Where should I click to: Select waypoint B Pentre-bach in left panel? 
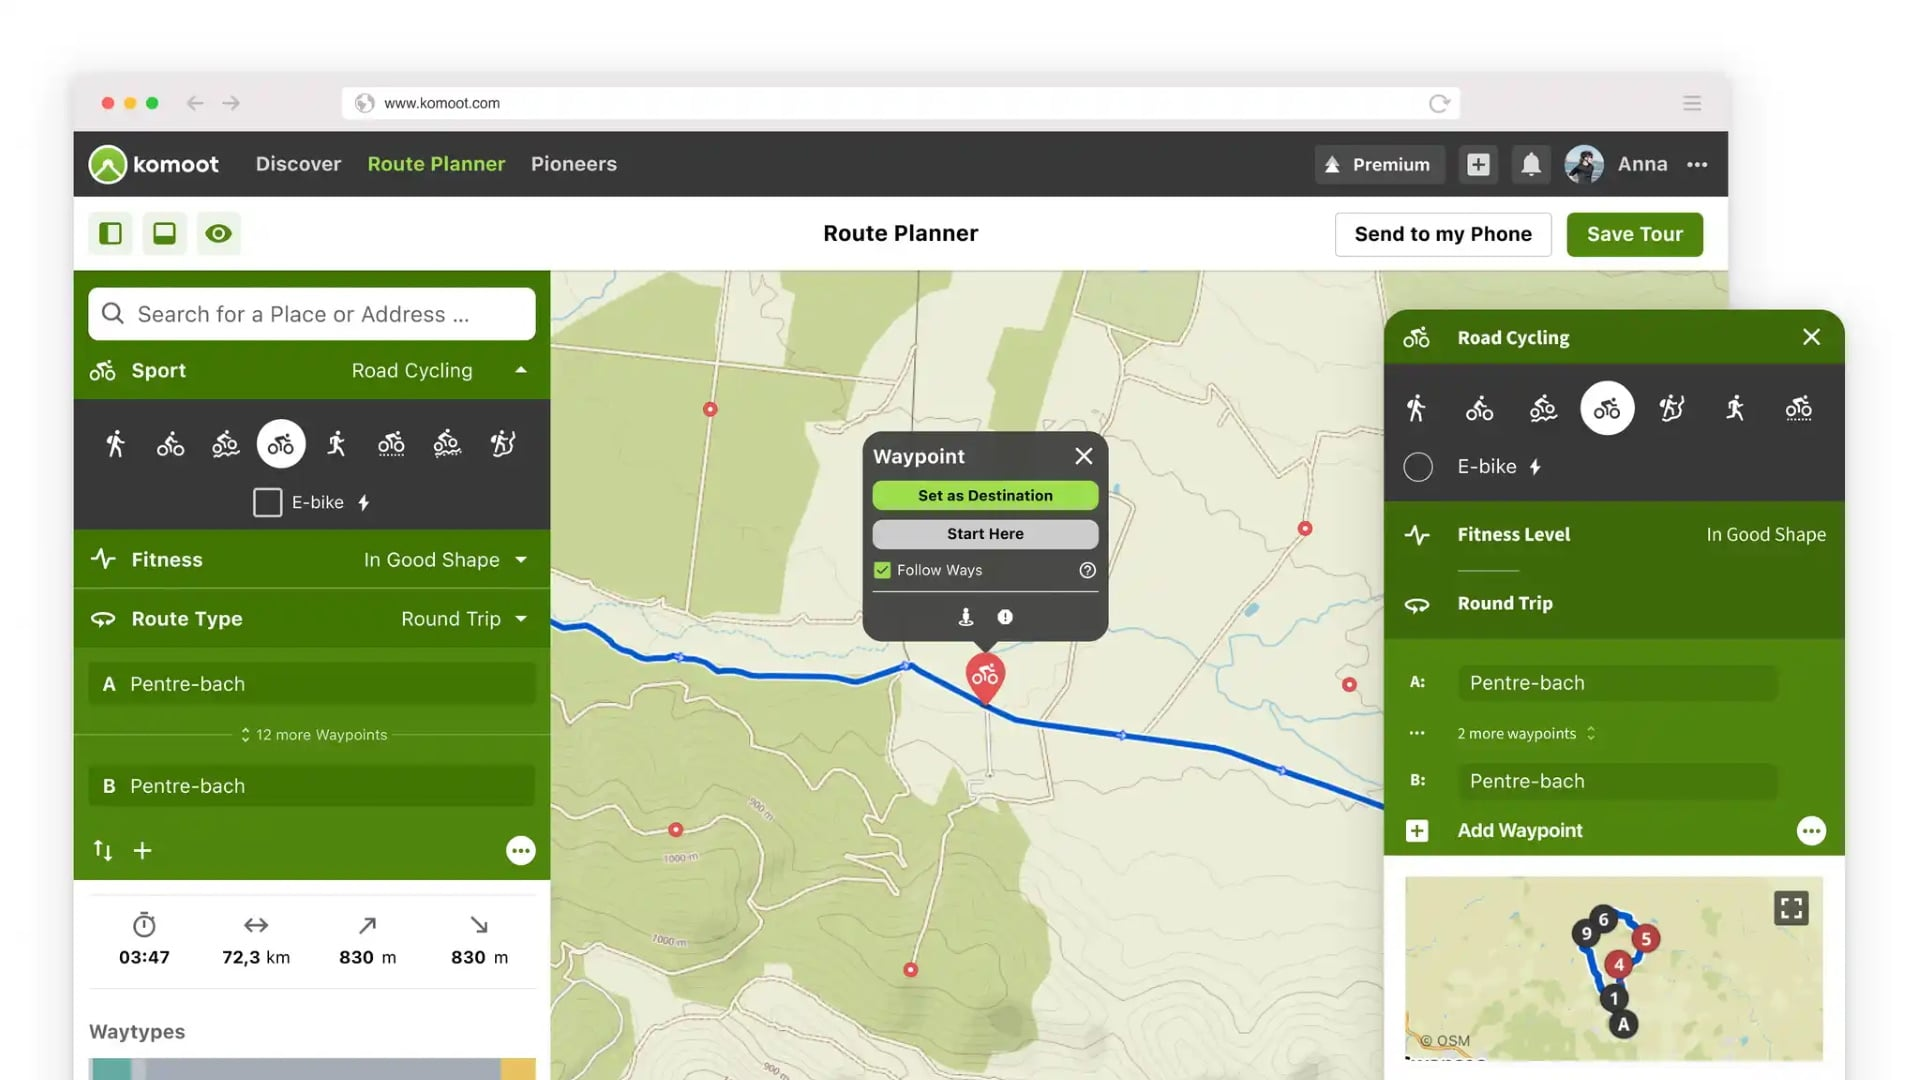[x=312, y=786]
